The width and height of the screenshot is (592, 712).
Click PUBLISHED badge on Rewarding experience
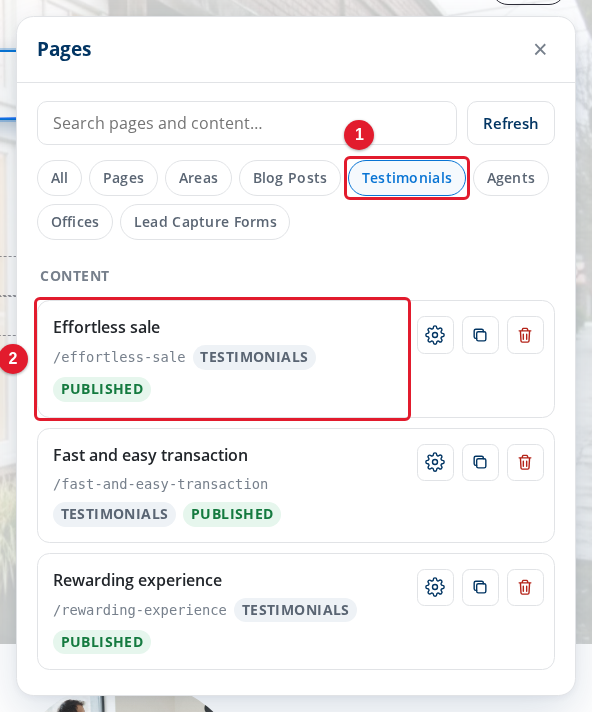click(102, 642)
